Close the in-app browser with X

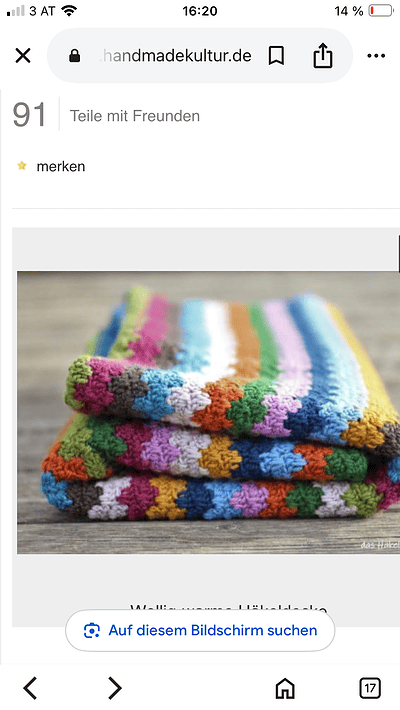coord(23,56)
